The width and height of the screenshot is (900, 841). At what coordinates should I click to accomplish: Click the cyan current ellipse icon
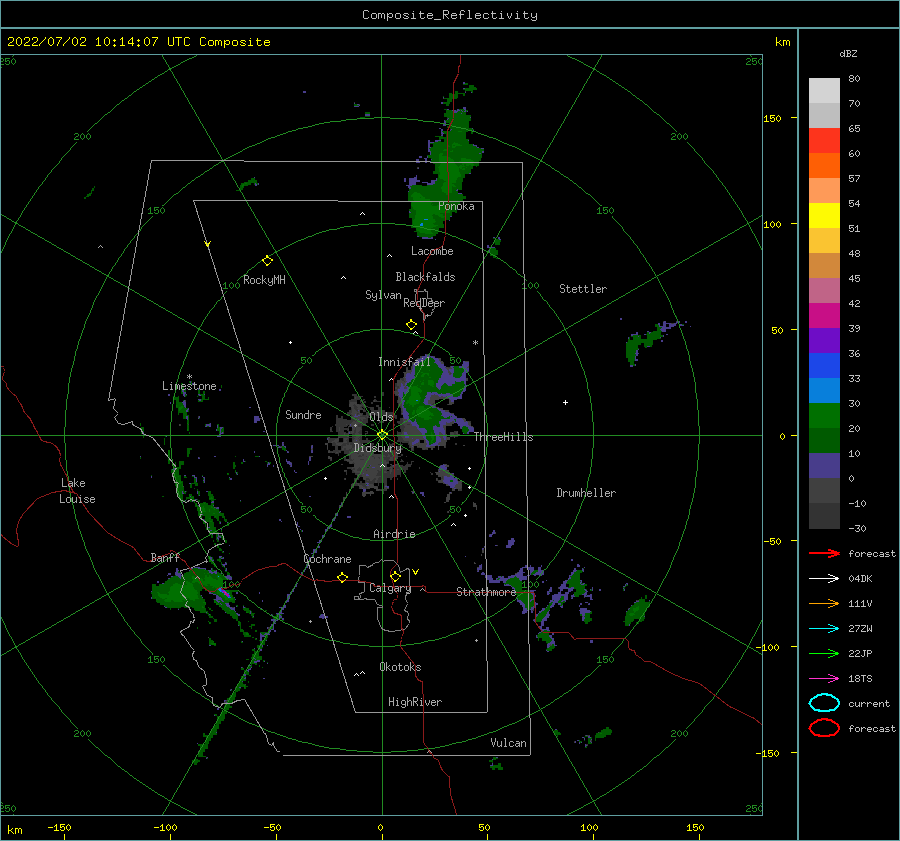point(824,703)
